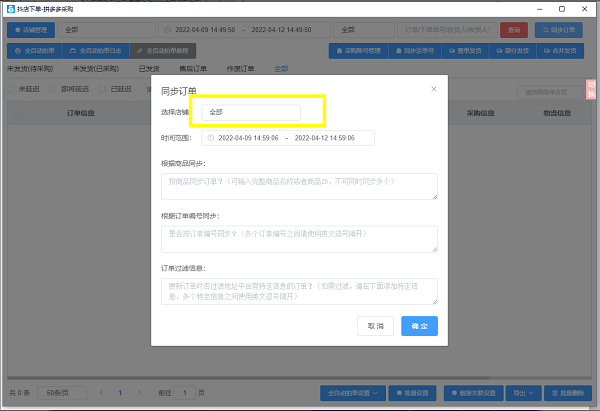This screenshot has height=411, width=600.
Task: Open 店铺管理 store management
Action: 31,30
